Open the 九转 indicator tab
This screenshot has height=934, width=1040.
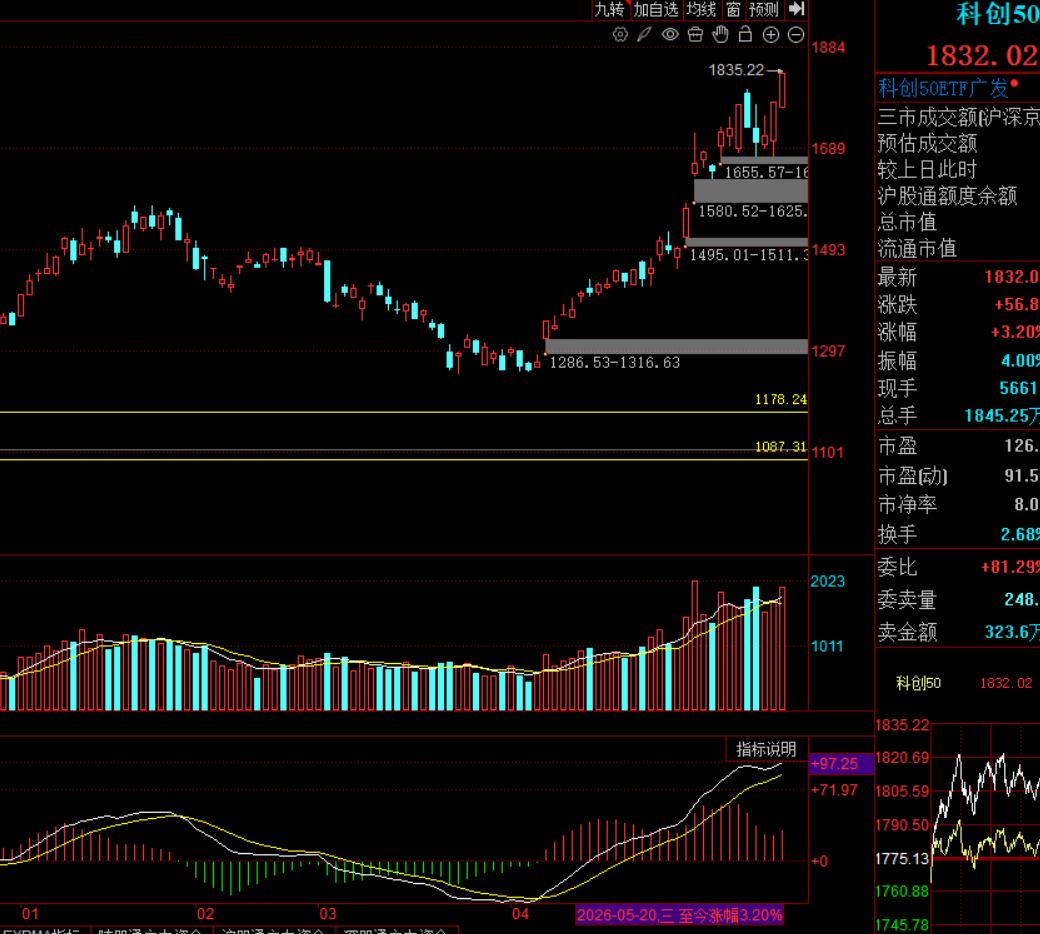click(610, 10)
